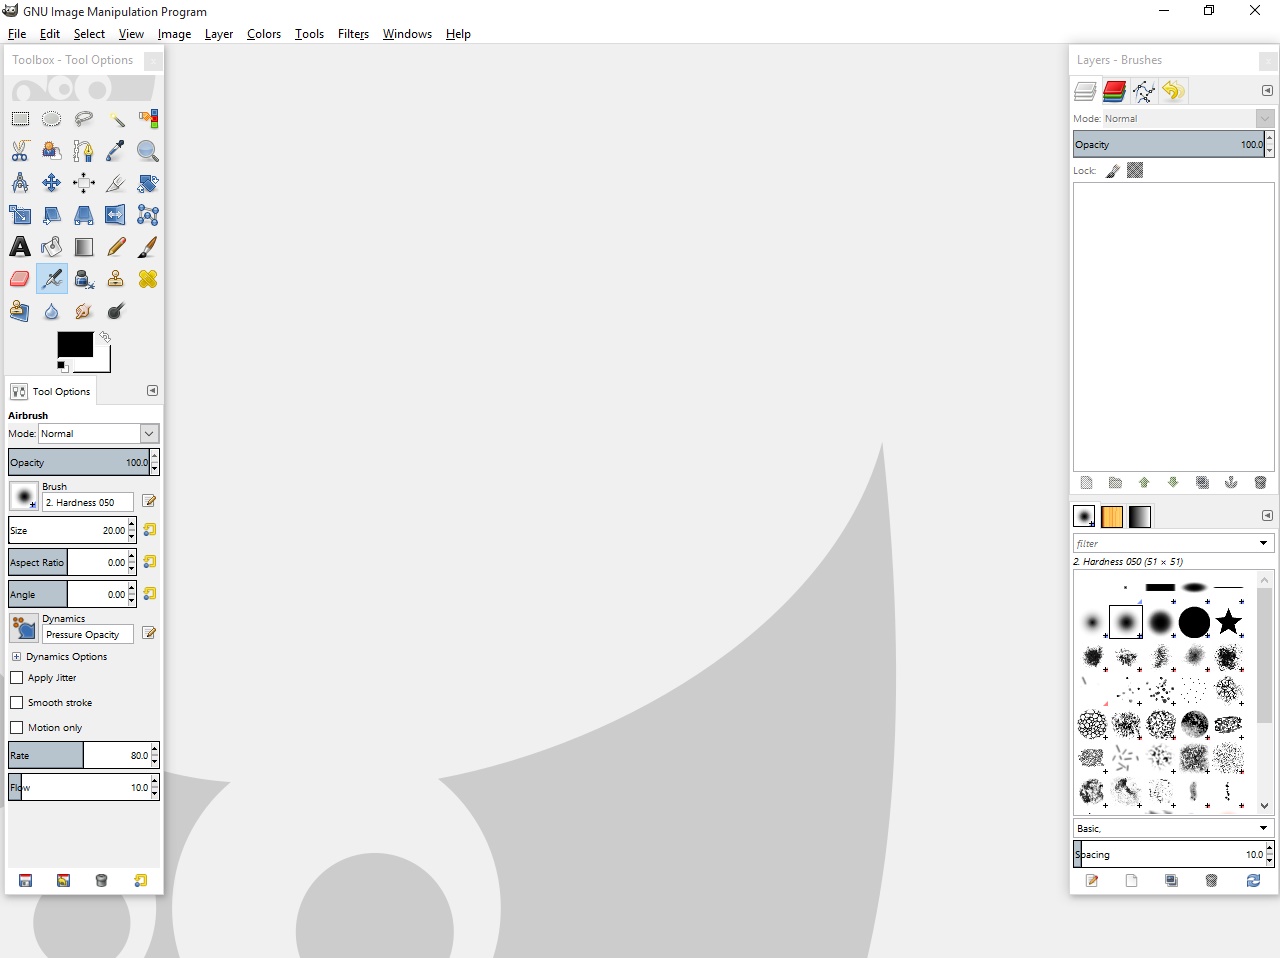
Task: Refresh the brushes list
Action: 1253,881
